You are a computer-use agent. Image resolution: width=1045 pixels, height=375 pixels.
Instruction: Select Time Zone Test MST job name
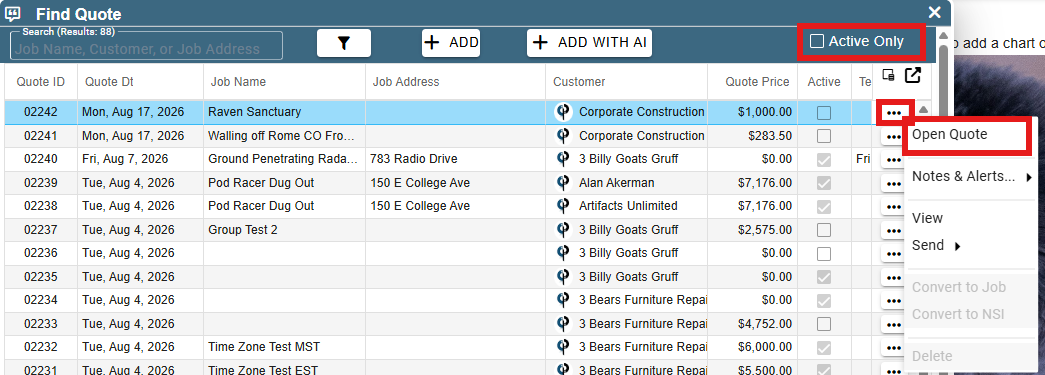[x=263, y=347]
